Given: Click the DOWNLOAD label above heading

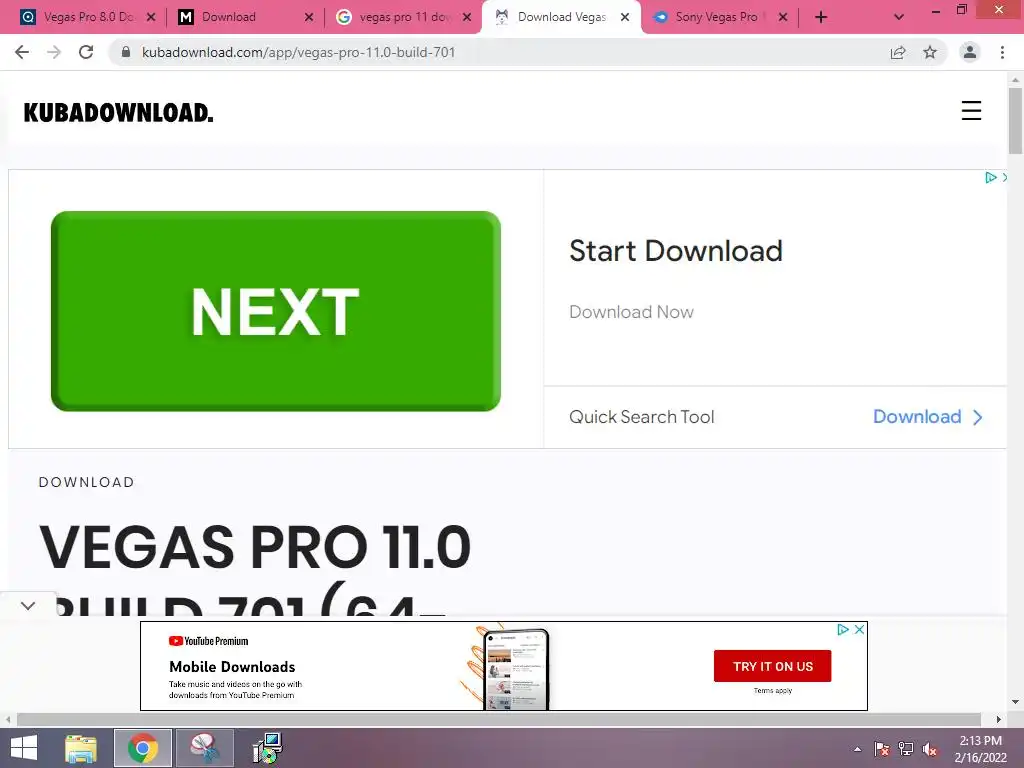Looking at the screenshot, I should tap(86, 482).
